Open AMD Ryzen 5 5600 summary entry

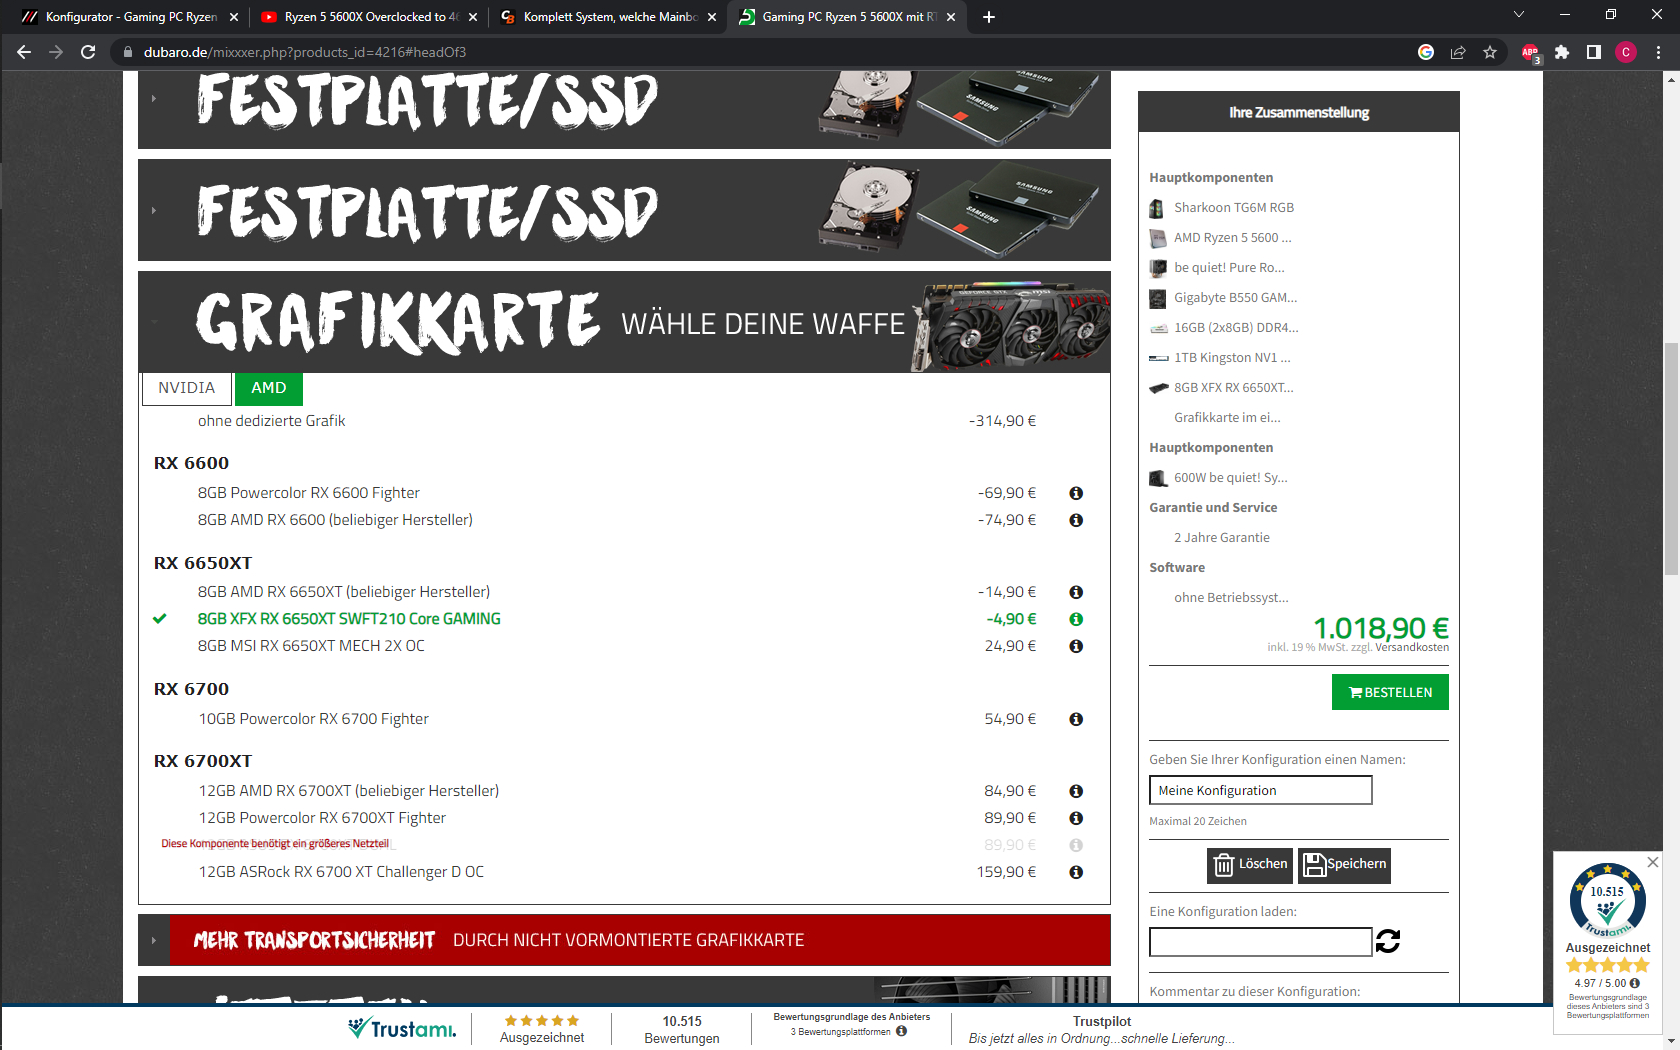(x=1233, y=238)
